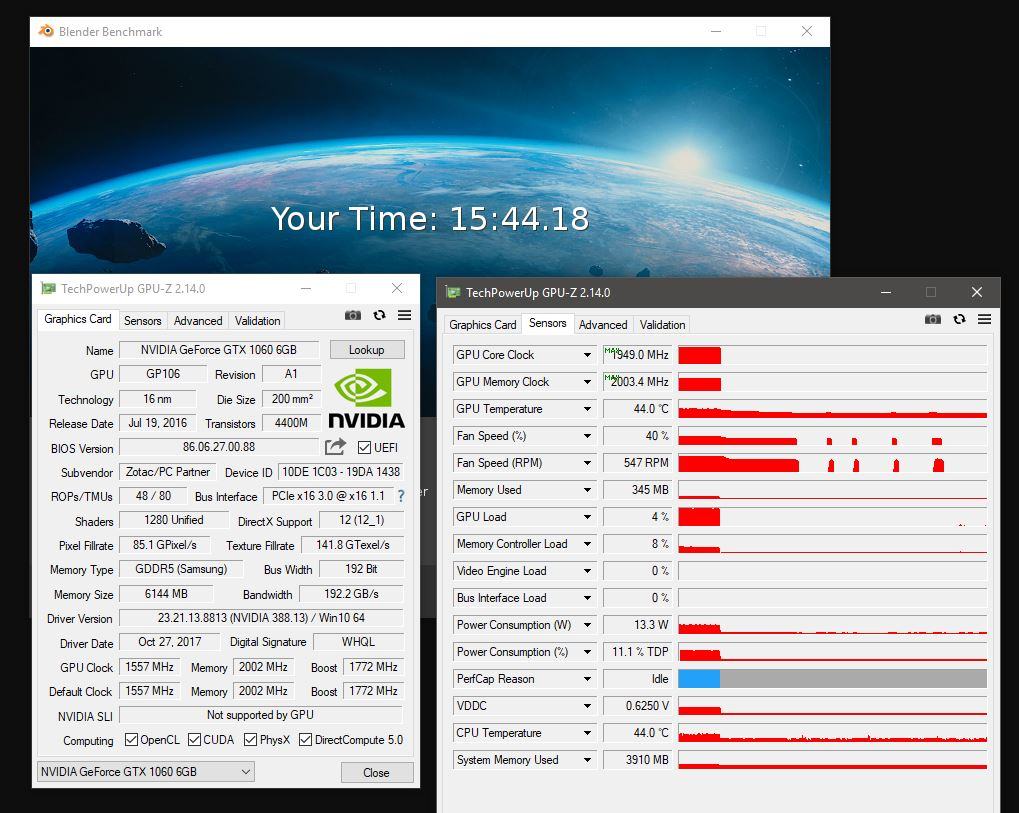Click the CPU Temperature history graph
Screen dimensions: 1019x813
point(832,733)
